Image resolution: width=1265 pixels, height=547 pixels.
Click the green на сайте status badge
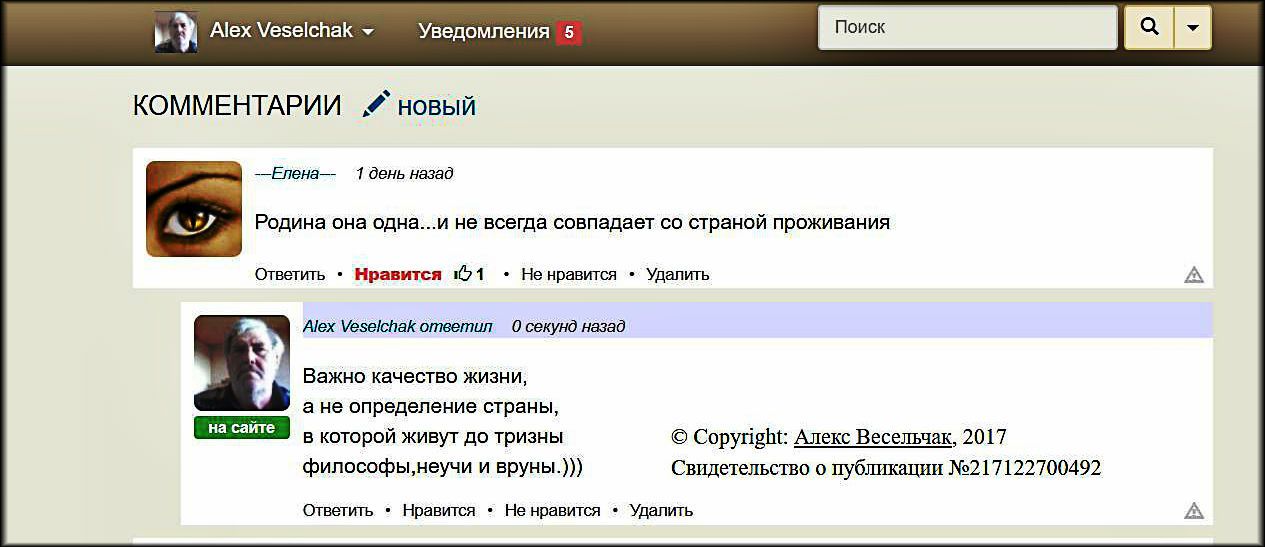pos(242,428)
